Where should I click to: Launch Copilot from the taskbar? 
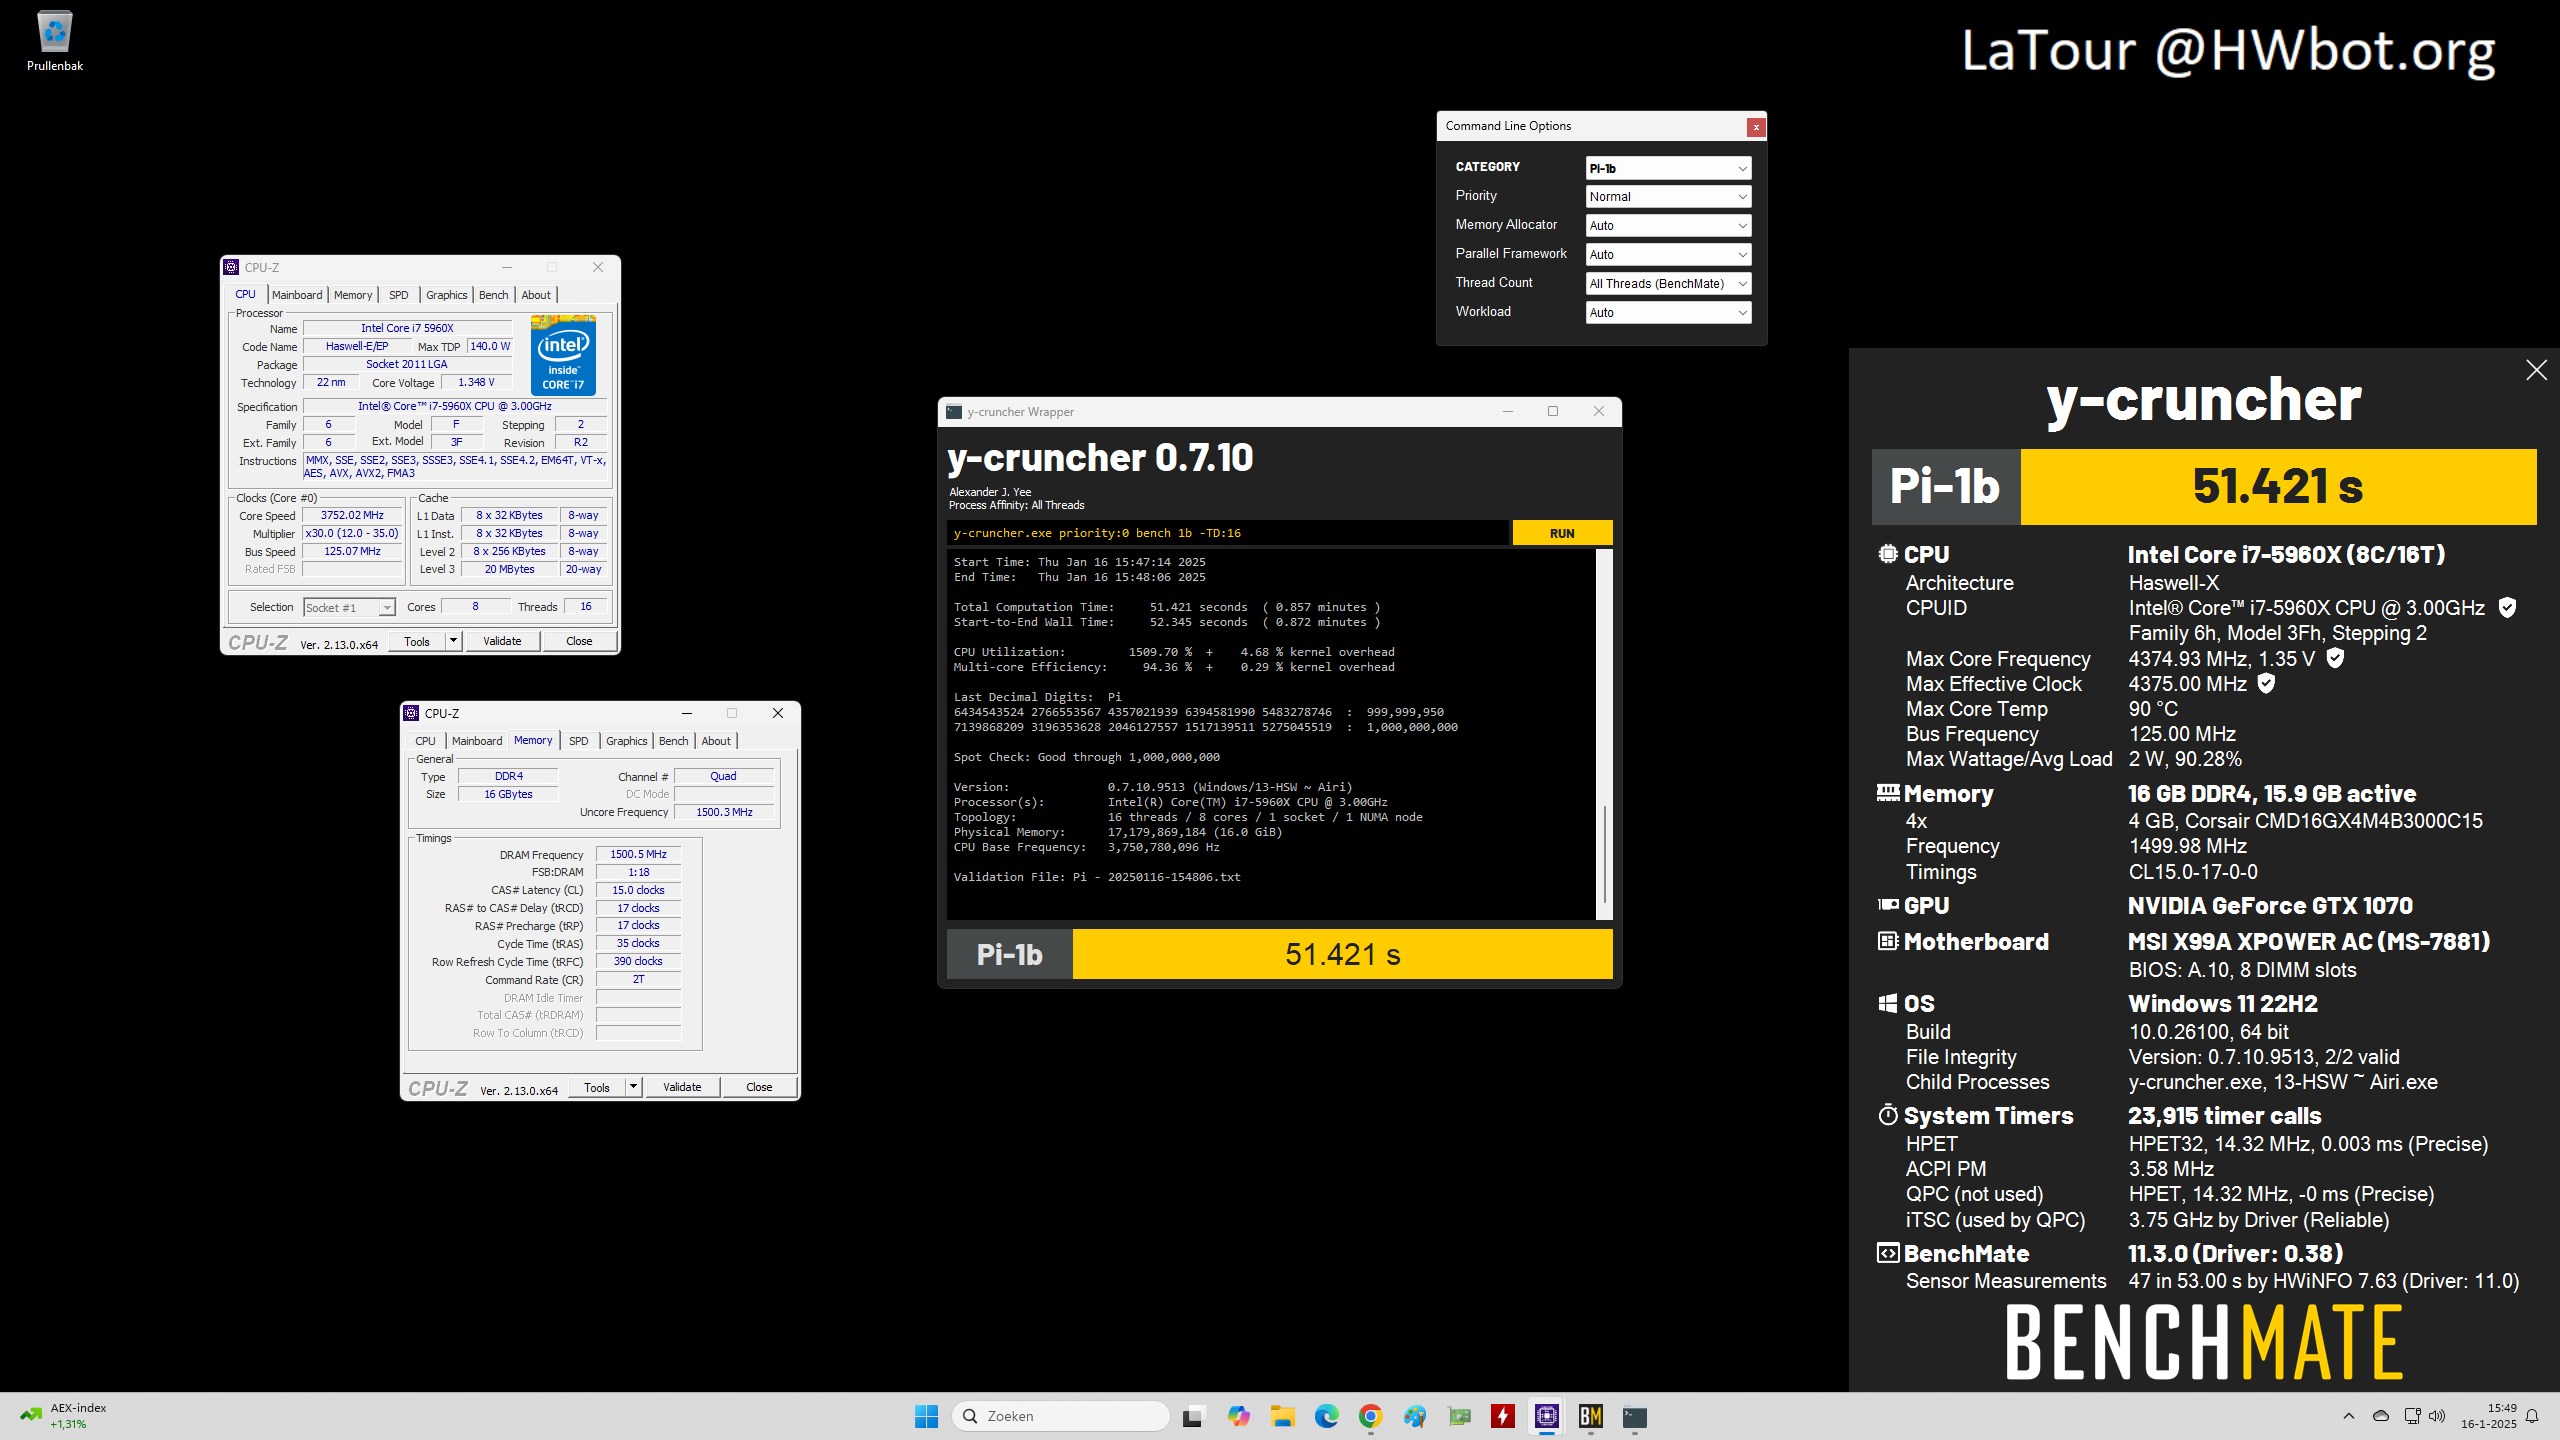(x=1238, y=1416)
